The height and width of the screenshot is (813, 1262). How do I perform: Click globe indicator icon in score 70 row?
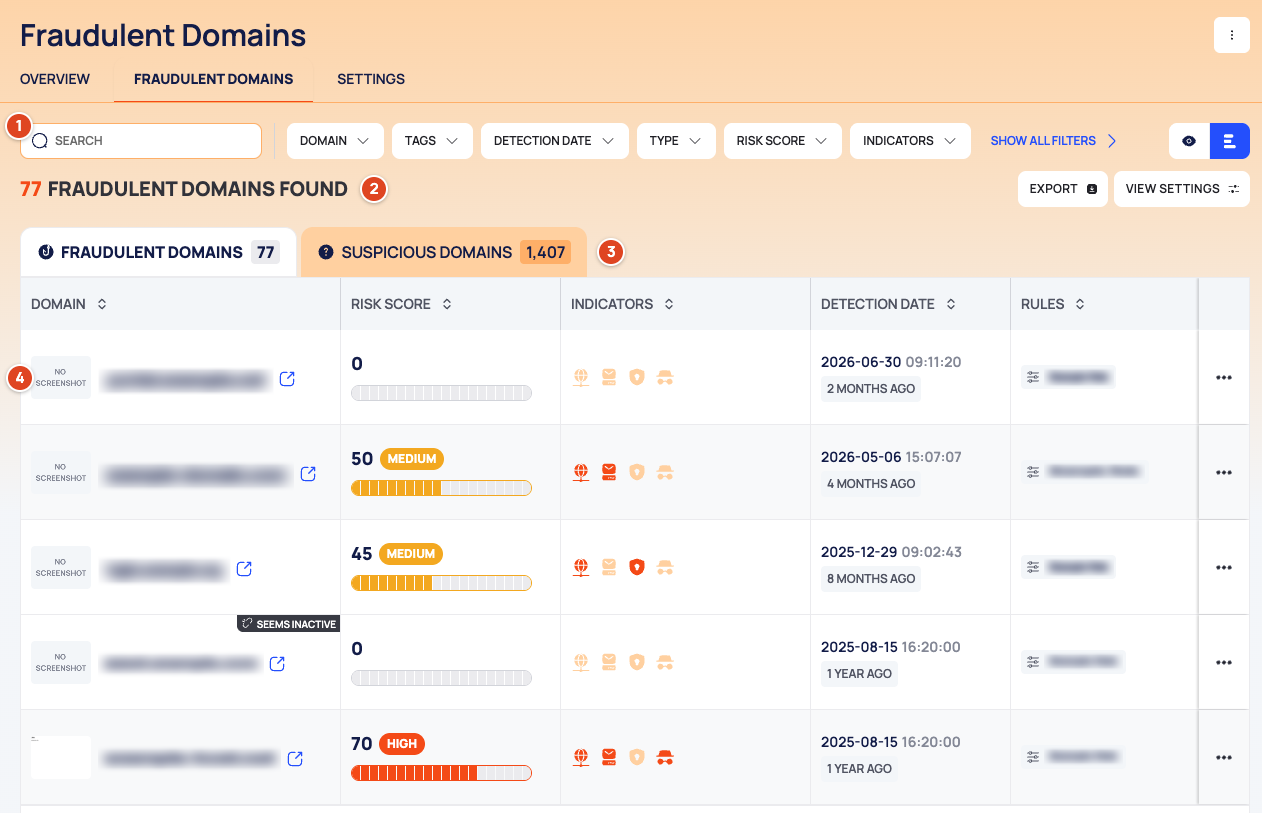581,757
